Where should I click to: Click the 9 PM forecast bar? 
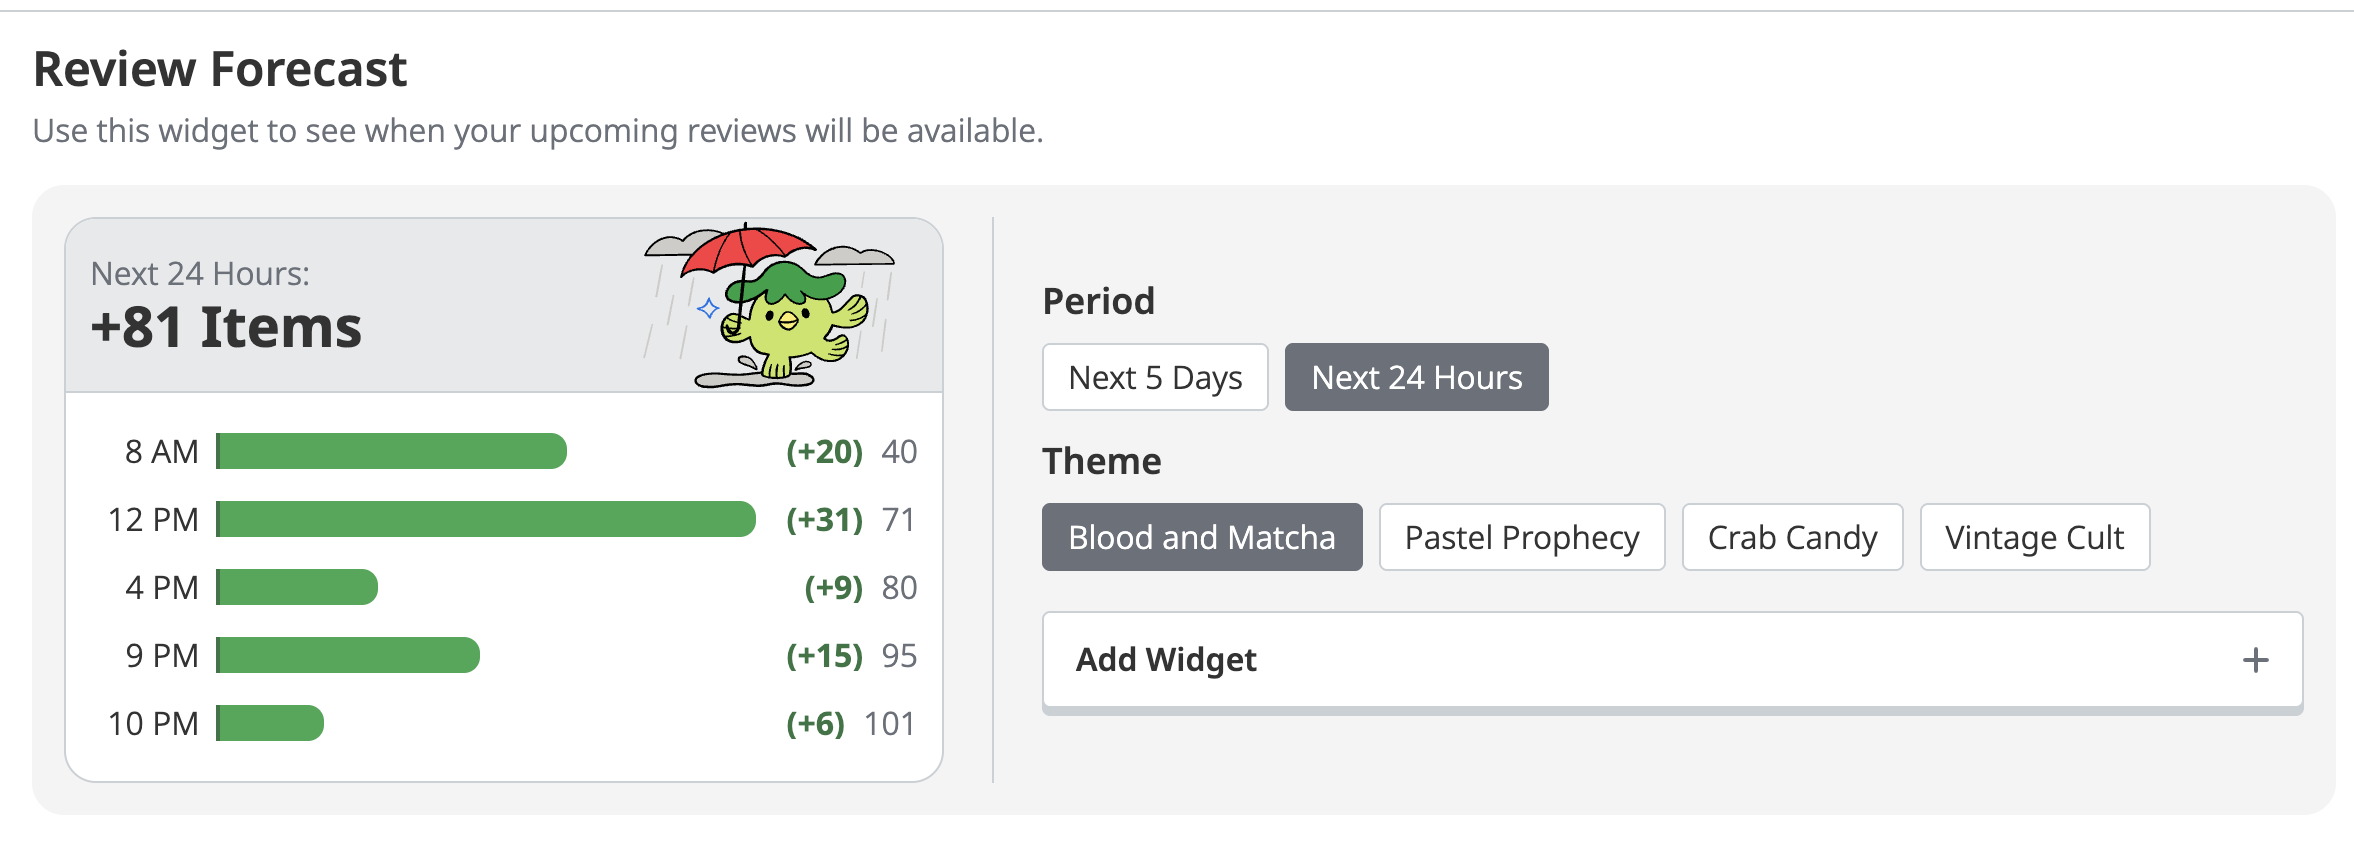point(349,655)
